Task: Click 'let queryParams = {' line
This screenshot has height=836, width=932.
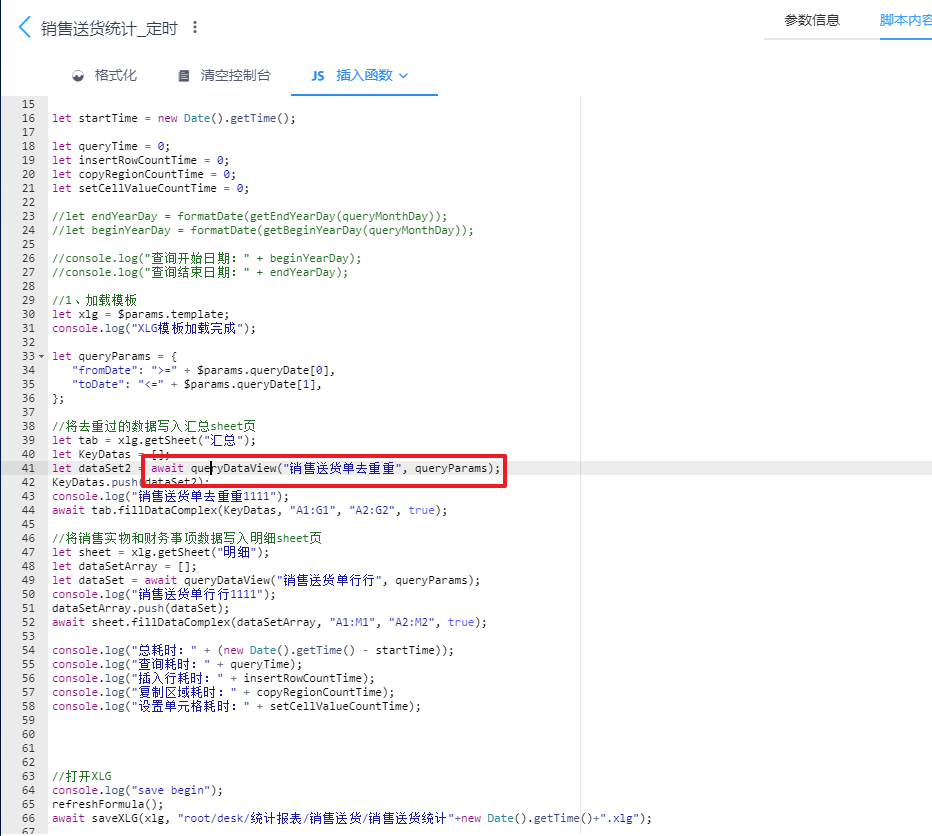Action: (x=114, y=356)
